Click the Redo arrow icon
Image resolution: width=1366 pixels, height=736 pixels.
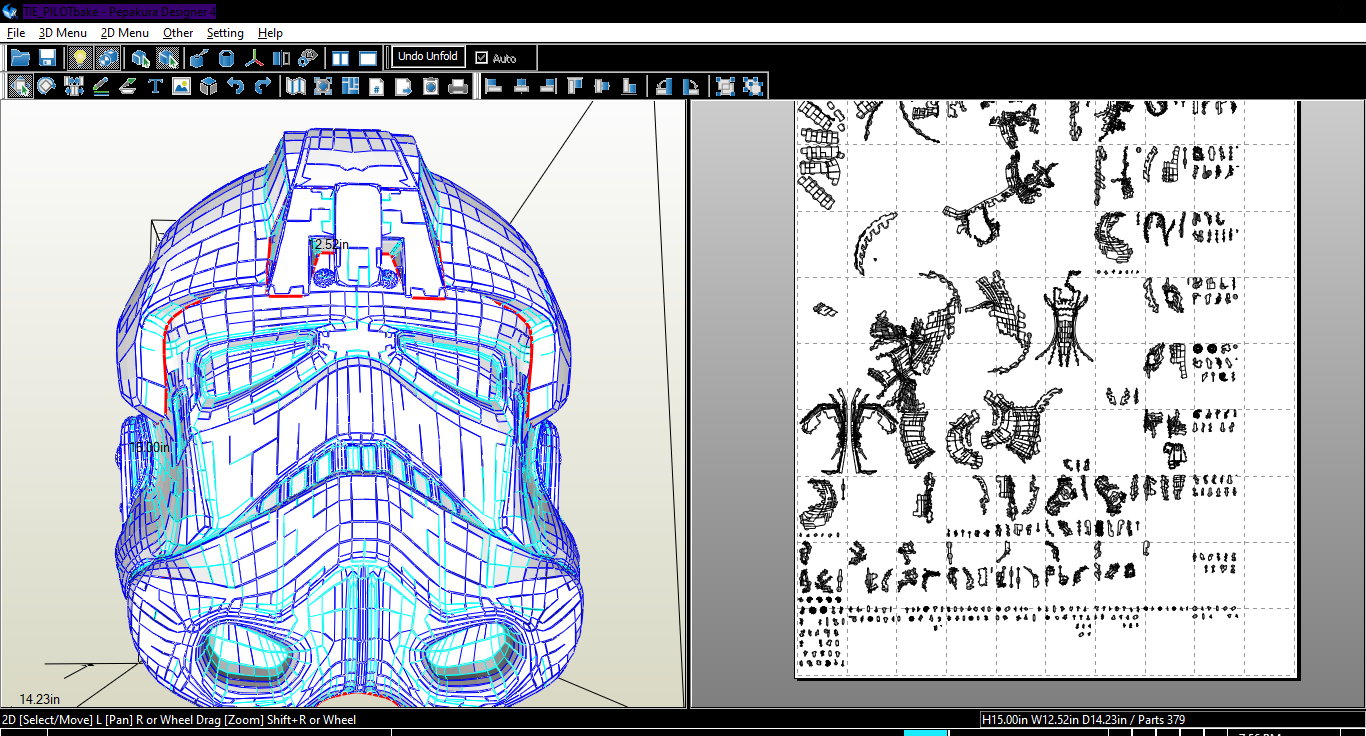tap(262, 86)
